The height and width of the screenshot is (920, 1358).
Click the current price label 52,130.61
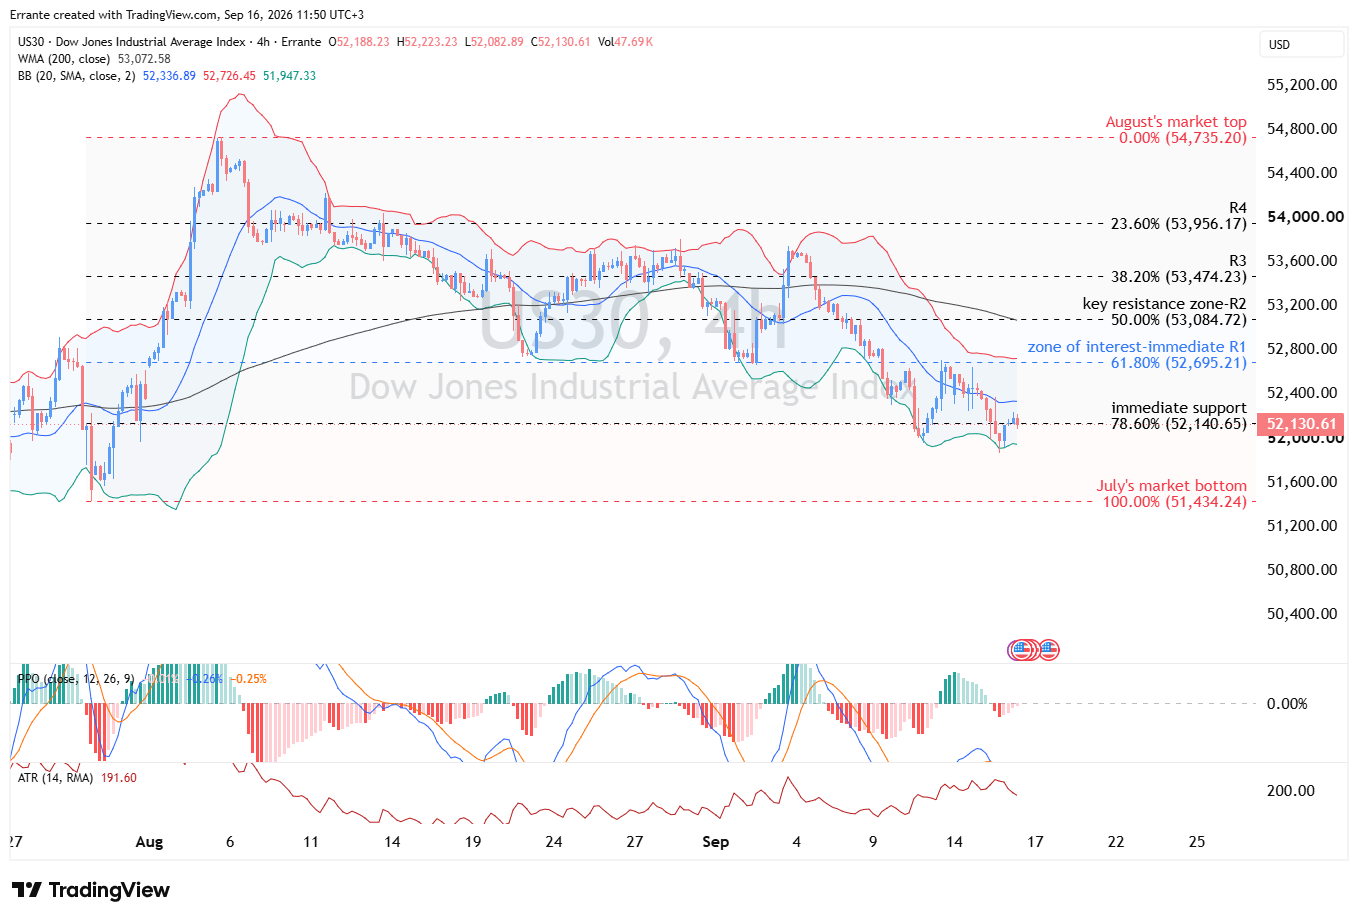coord(1301,424)
